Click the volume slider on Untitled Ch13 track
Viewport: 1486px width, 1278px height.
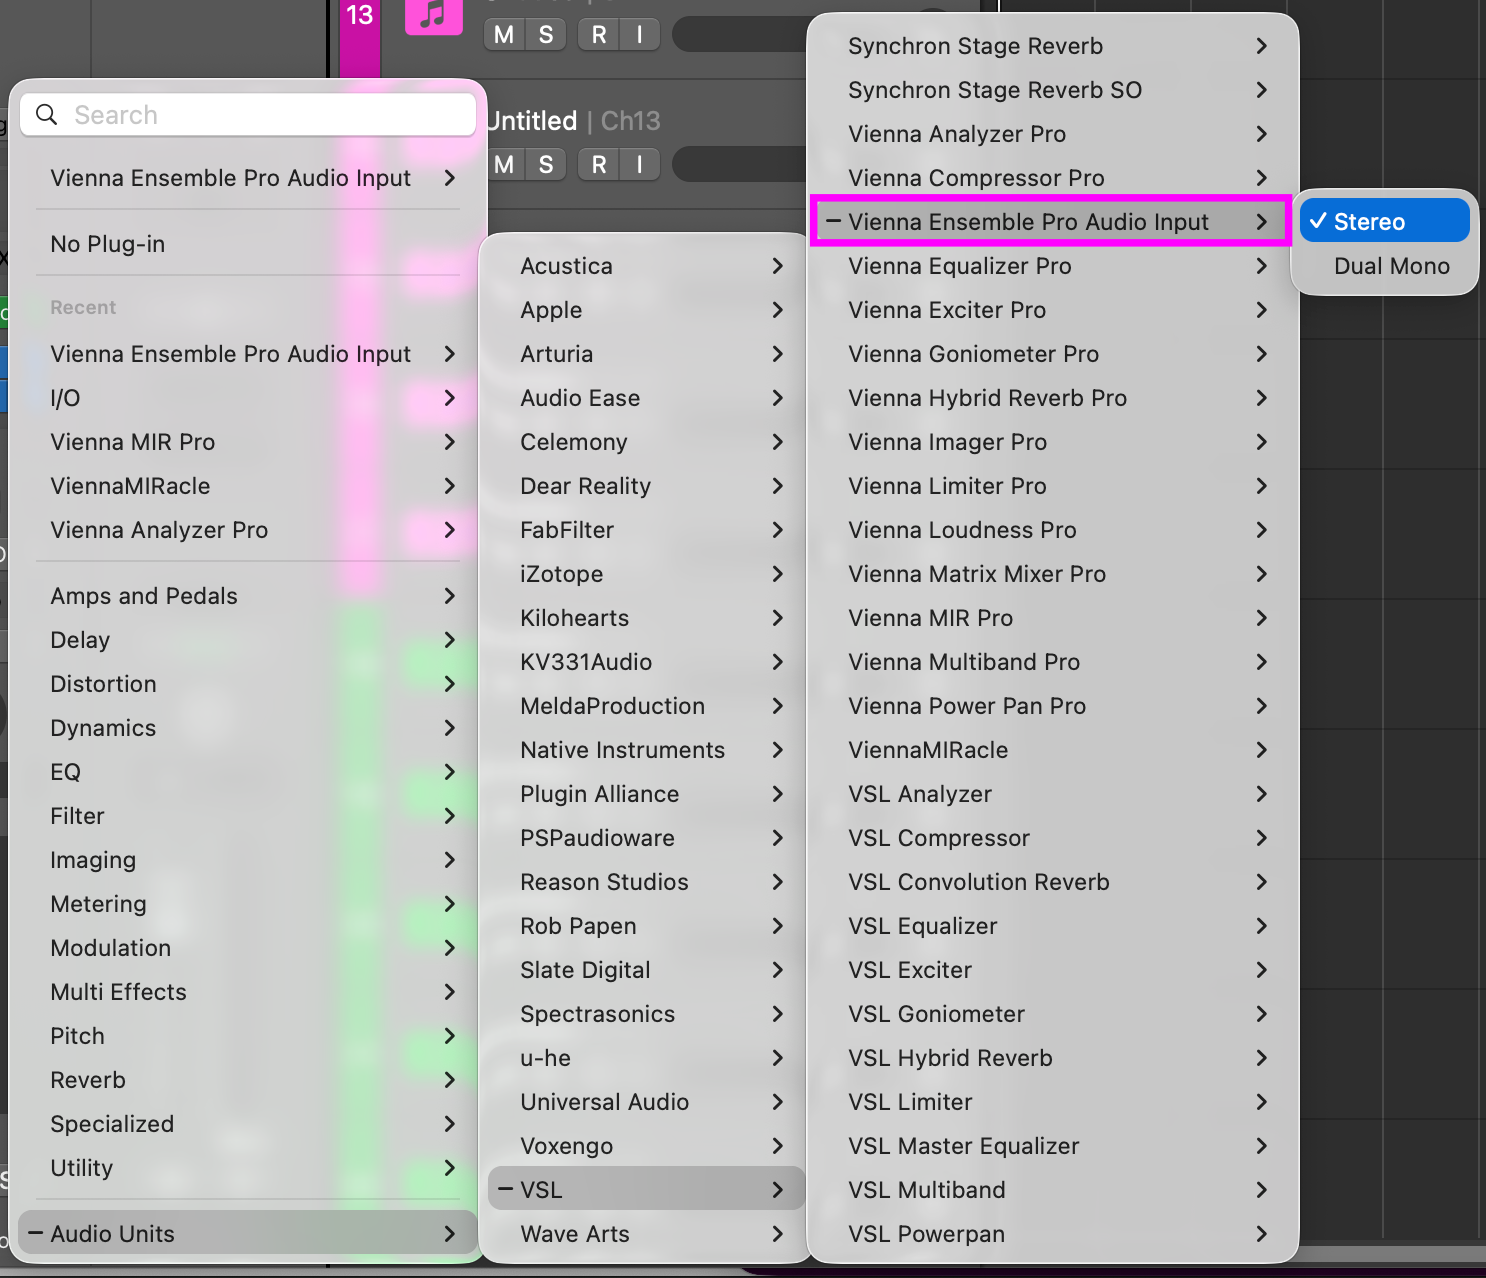coord(740,164)
